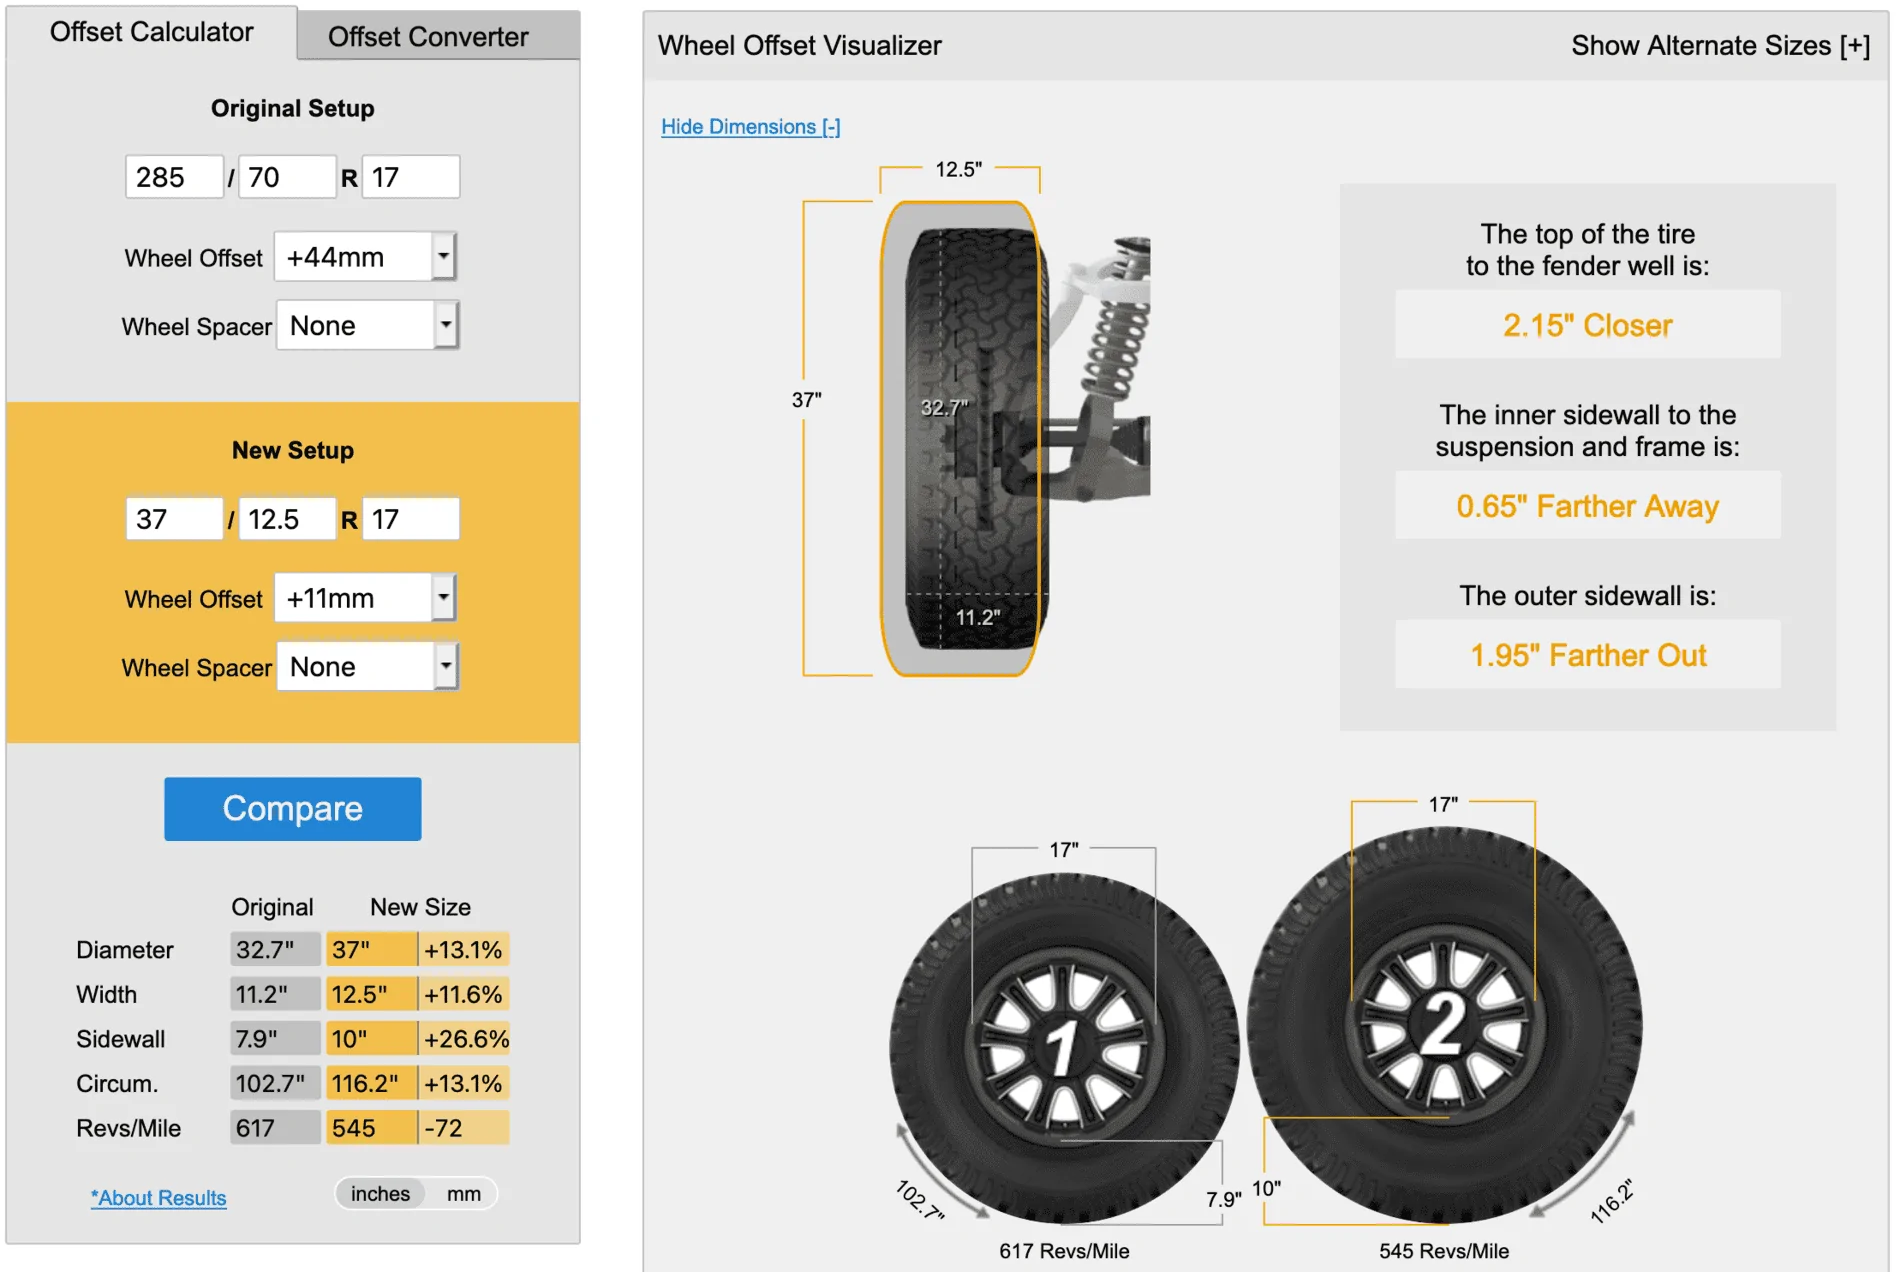Click the 37" height dimension label

coord(806,400)
